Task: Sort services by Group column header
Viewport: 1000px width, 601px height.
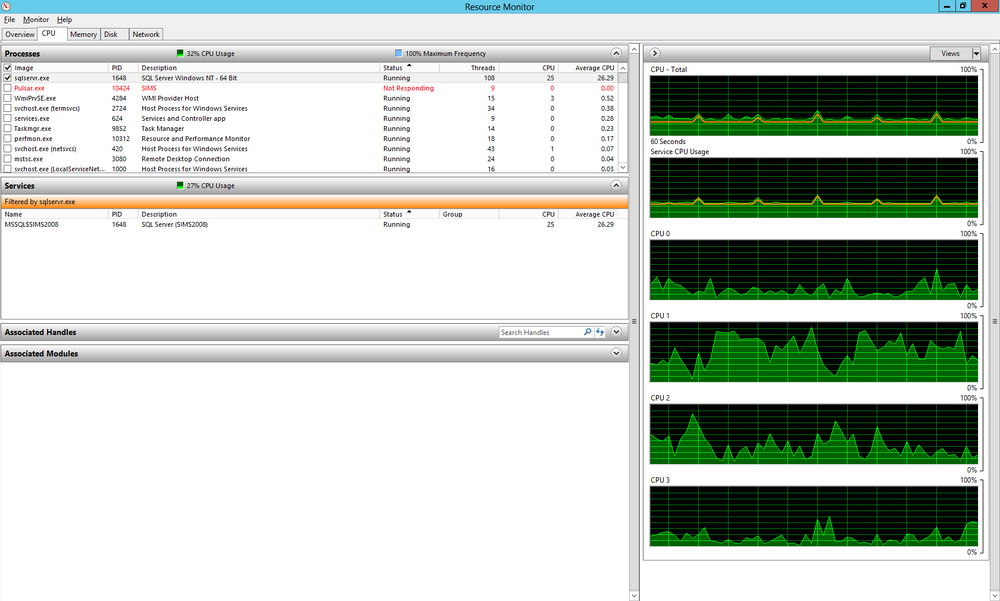Action: (x=469, y=214)
